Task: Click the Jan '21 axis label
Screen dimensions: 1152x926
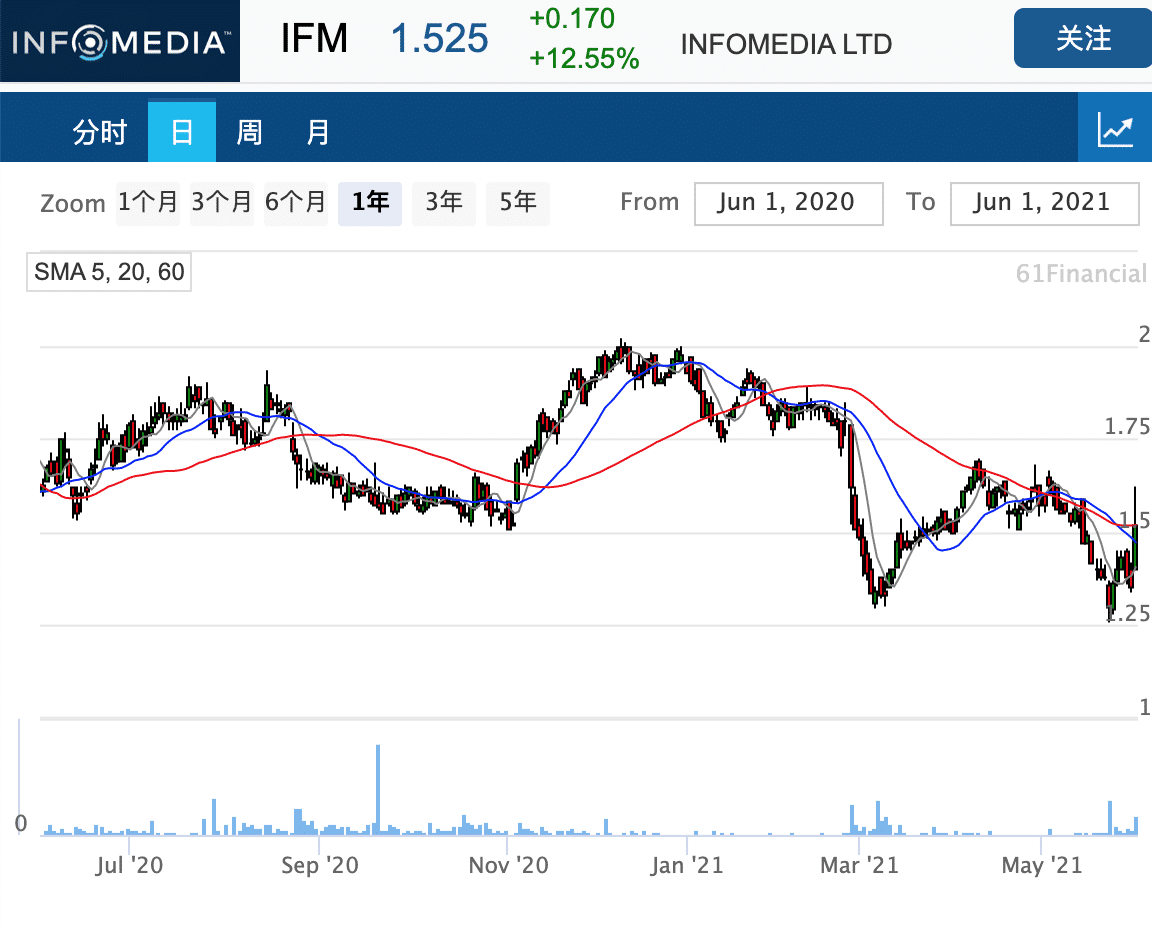Action: pyautogui.click(x=687, y=865)
